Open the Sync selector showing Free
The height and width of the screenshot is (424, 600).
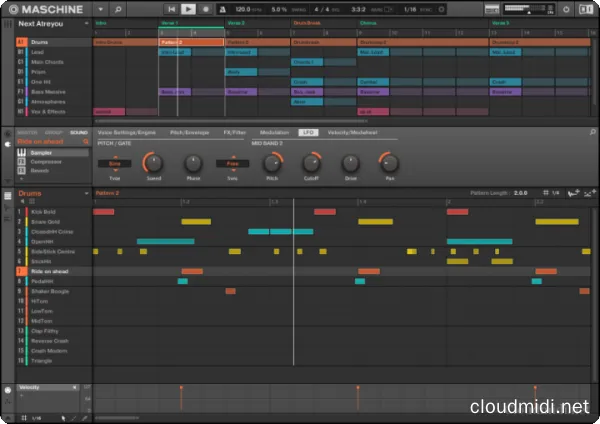coord(232,164)
